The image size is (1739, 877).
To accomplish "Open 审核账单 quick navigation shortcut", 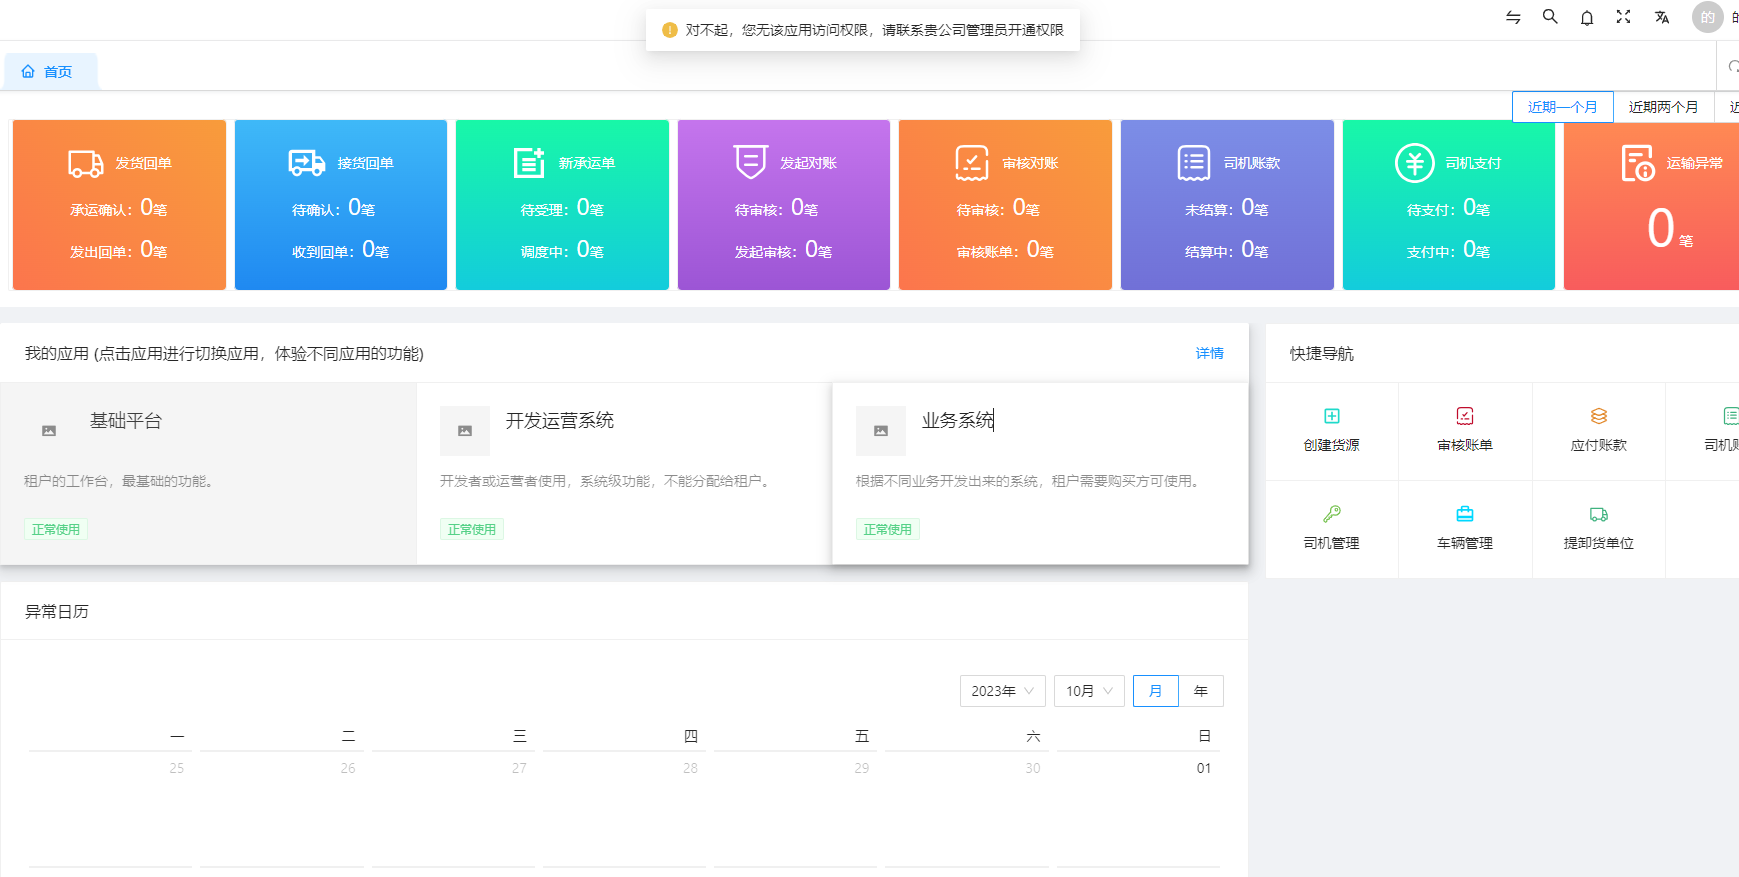I will pyautogui.click(x=1465, y=431).
